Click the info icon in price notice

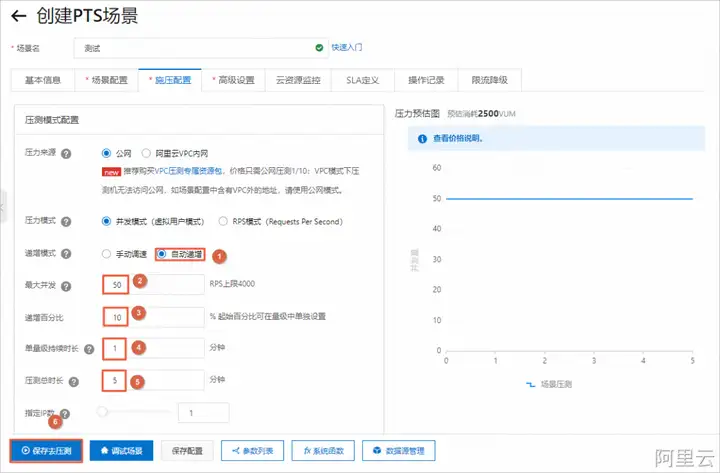(x=422, y=139)
